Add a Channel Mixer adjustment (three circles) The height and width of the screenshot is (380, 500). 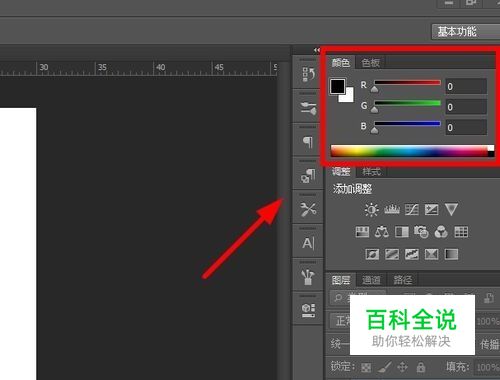pos(441,232)
